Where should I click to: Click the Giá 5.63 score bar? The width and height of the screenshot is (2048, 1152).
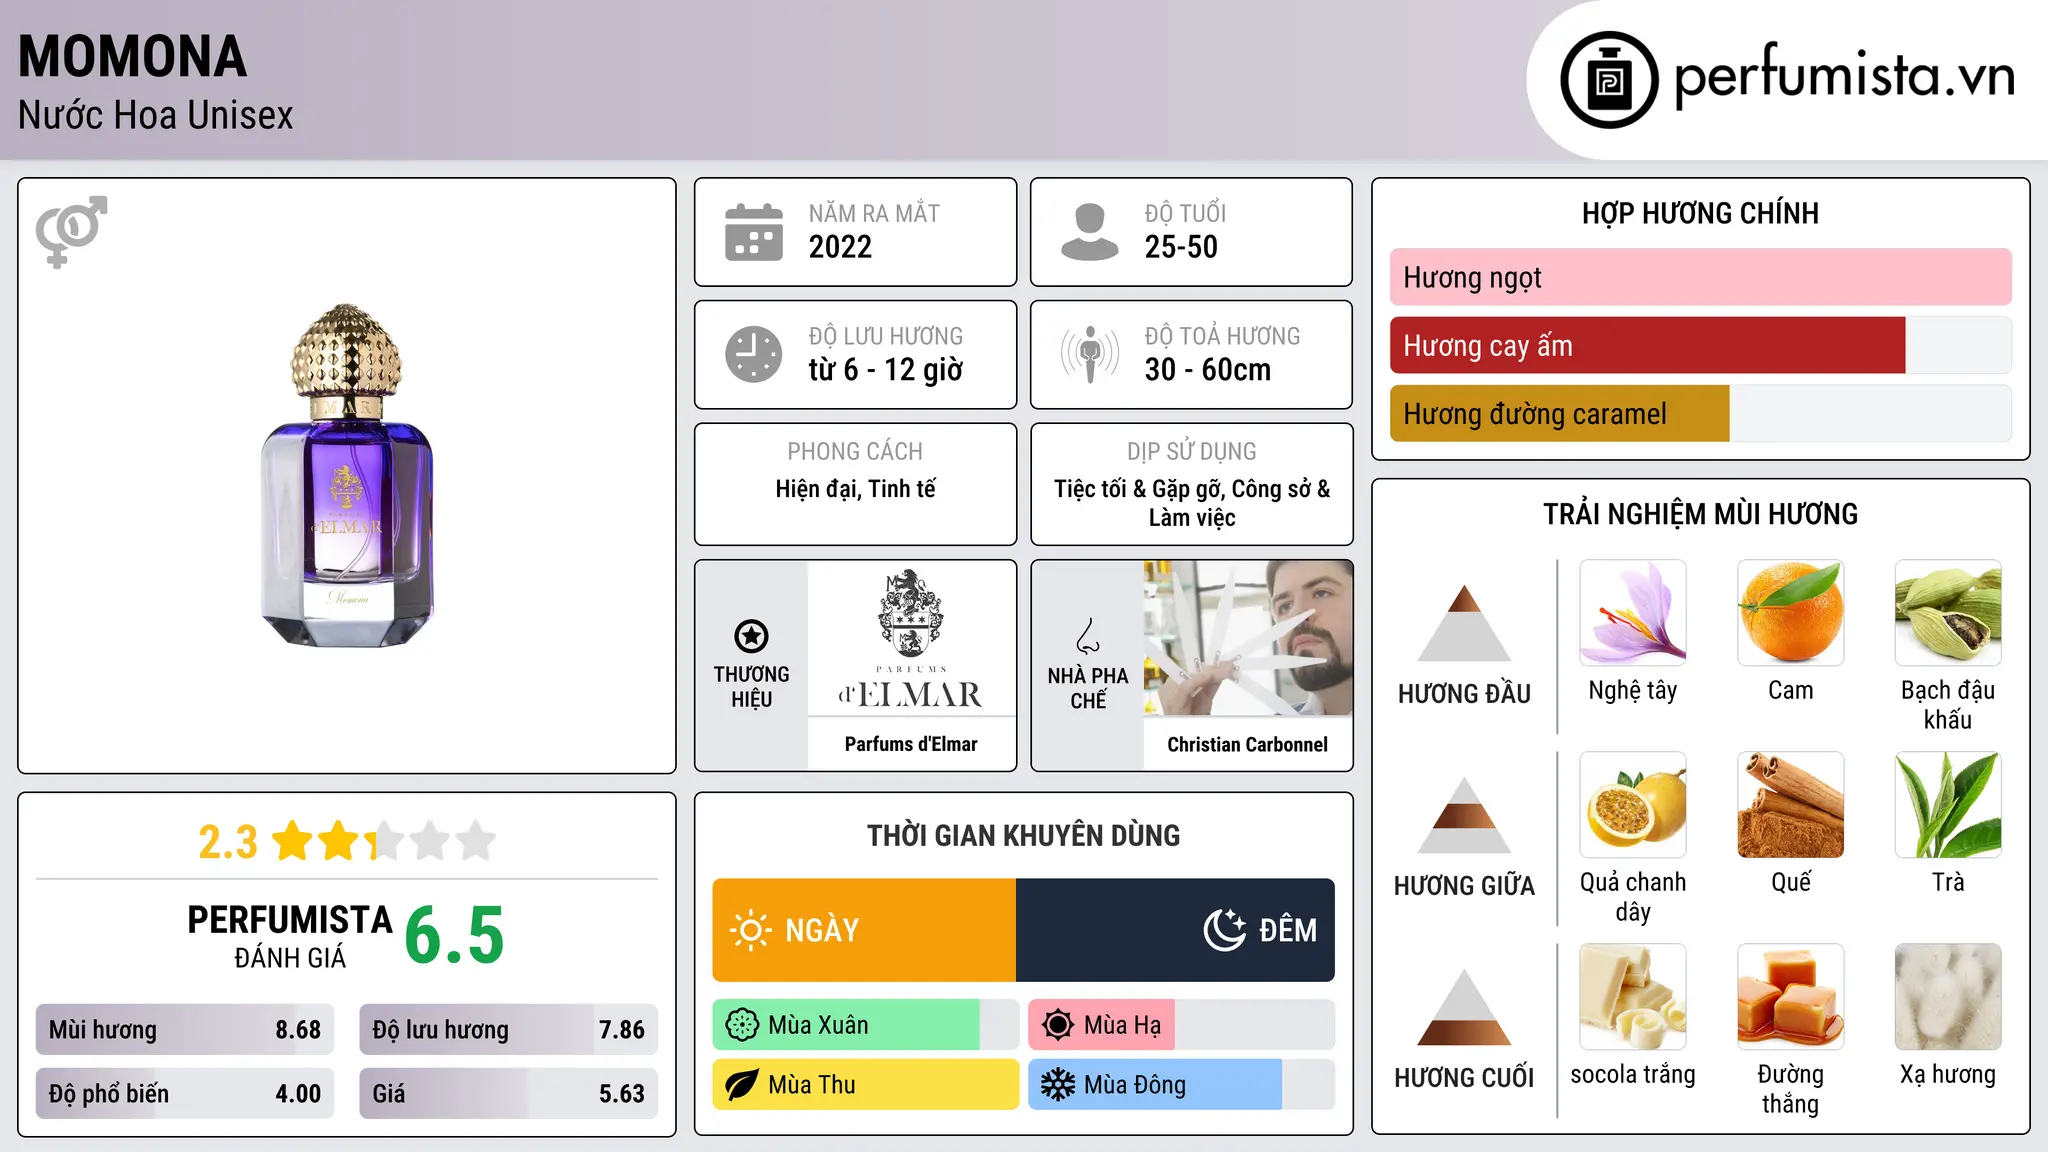point(508,1094)
